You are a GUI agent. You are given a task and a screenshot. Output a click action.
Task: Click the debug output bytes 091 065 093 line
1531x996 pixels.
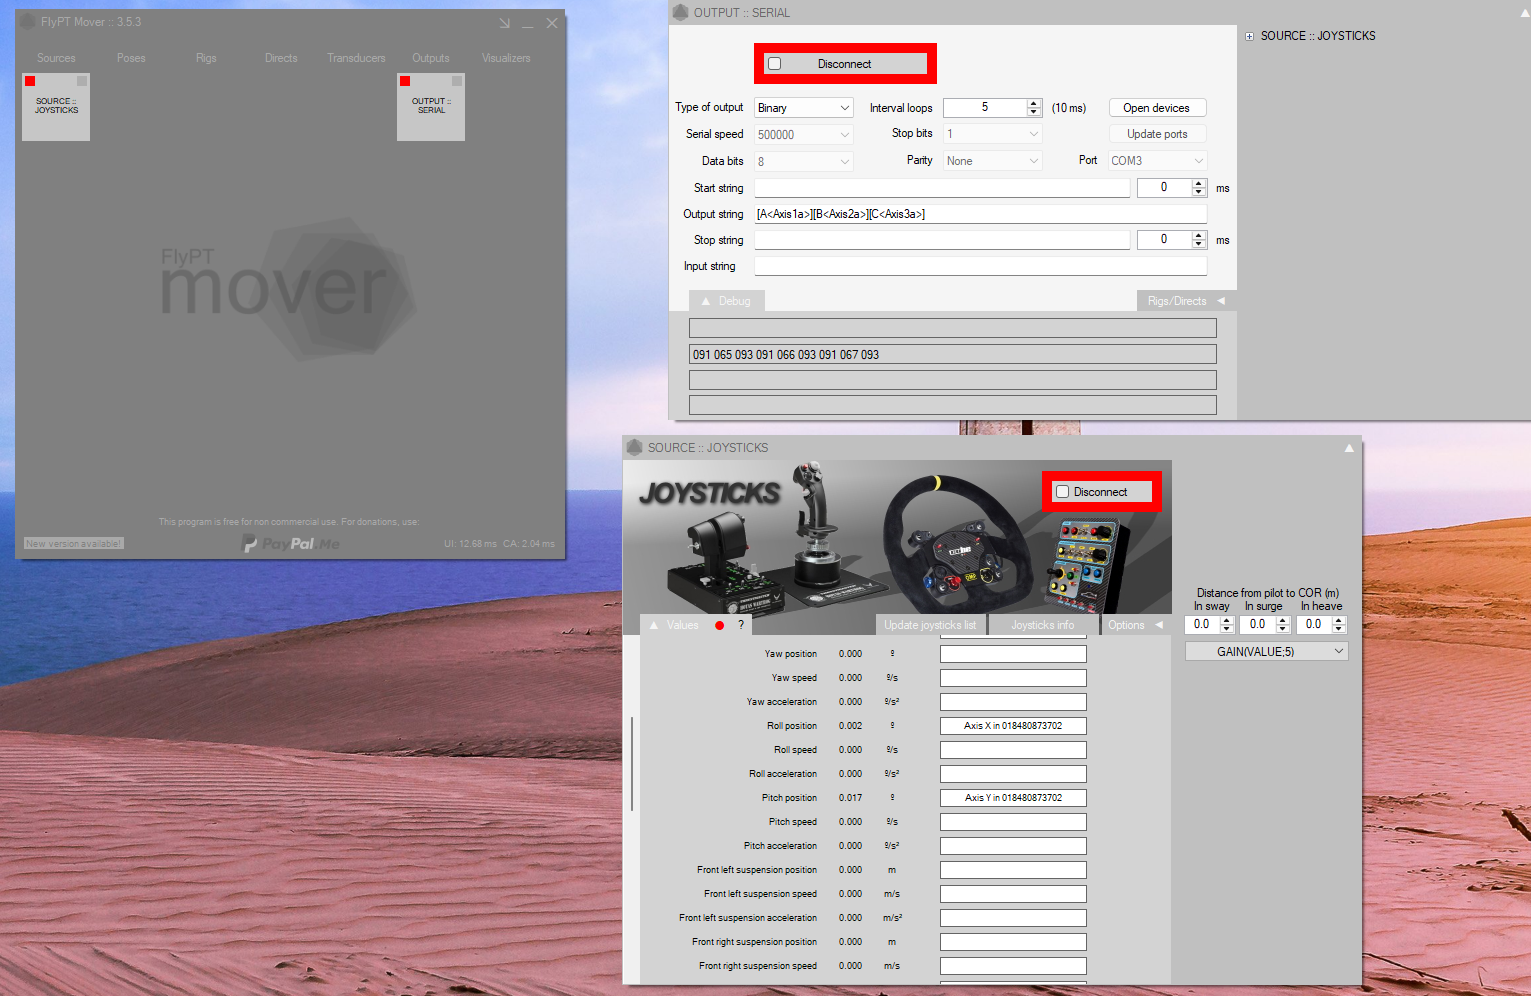click(x=953, y=354)
